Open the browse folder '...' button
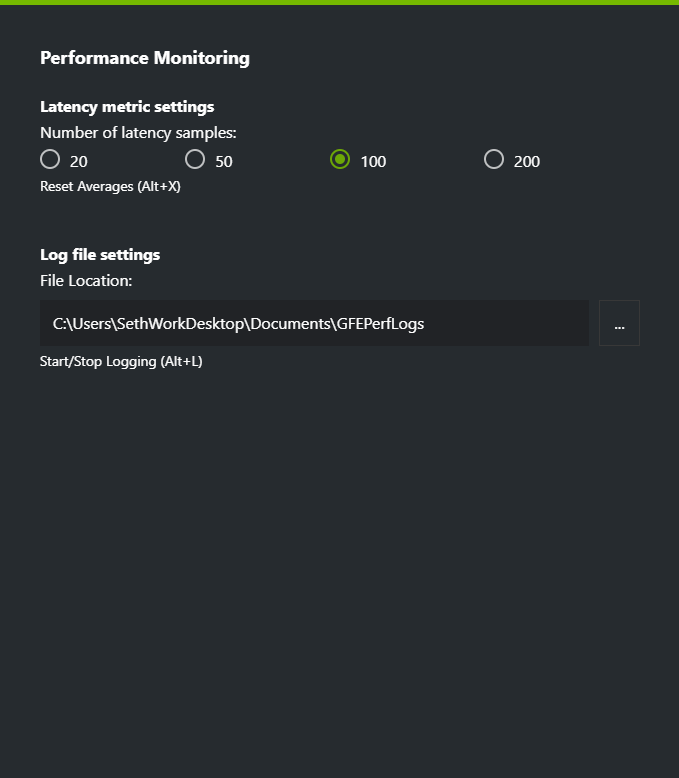 coord(619,323)
